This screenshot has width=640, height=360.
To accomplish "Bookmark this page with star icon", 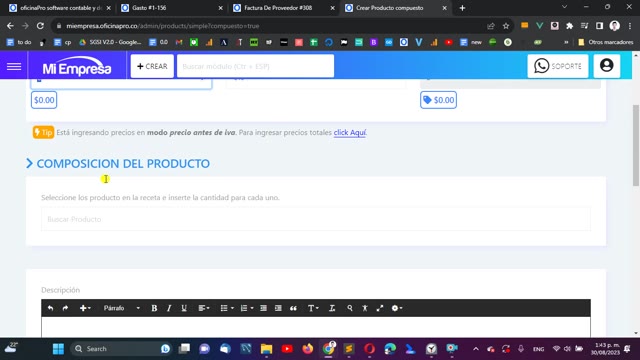I will click(x=506, y=26).
